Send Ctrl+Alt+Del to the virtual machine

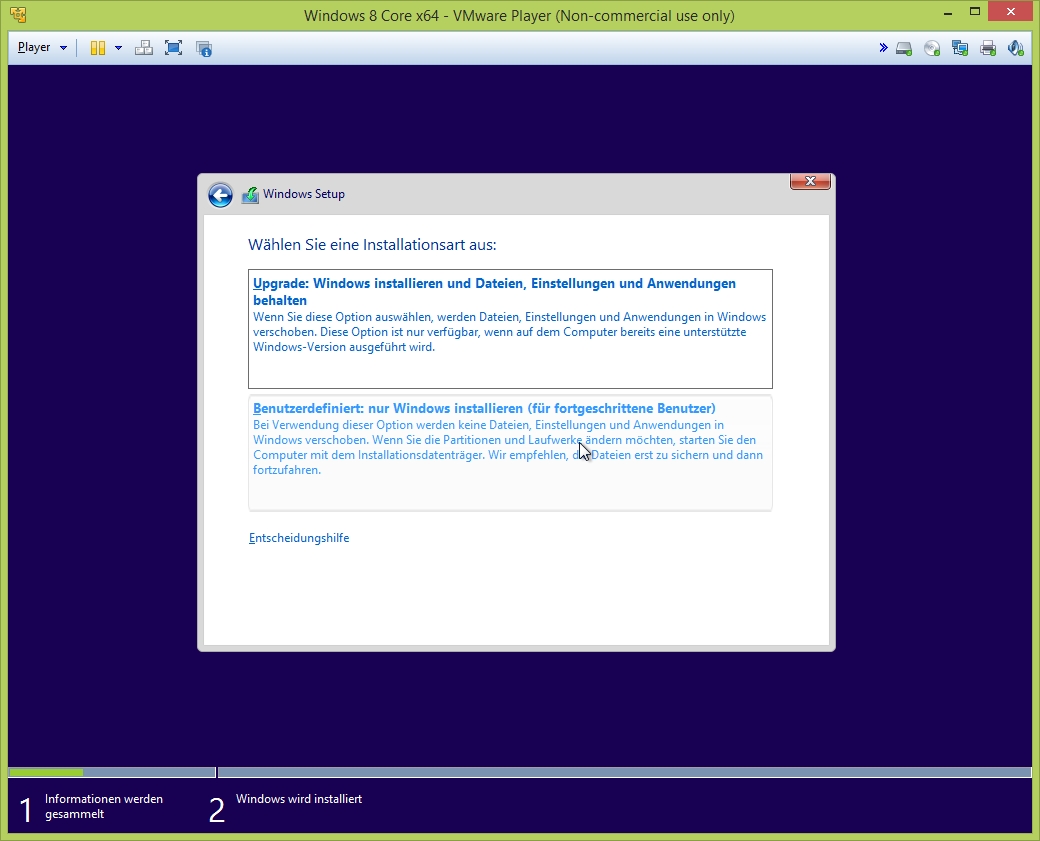click(143, 48)
